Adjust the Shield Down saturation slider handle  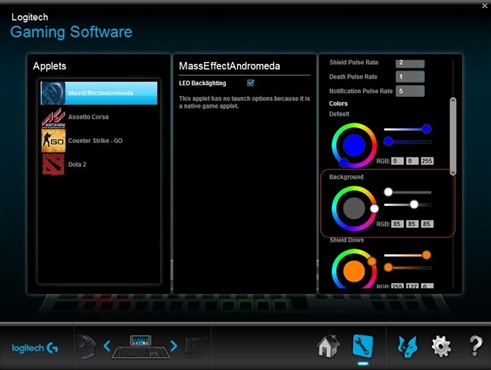(x=426, y=255)
